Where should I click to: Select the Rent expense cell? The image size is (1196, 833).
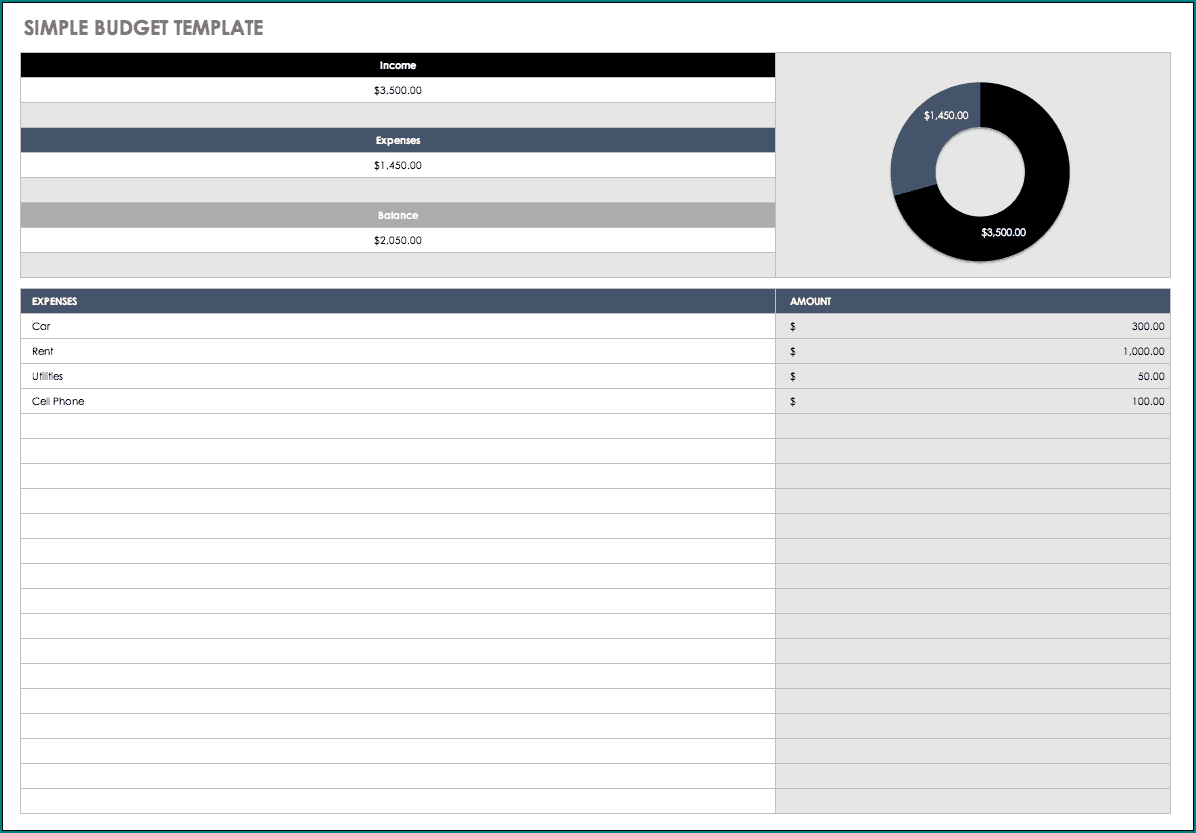click(x=397, y=352)
